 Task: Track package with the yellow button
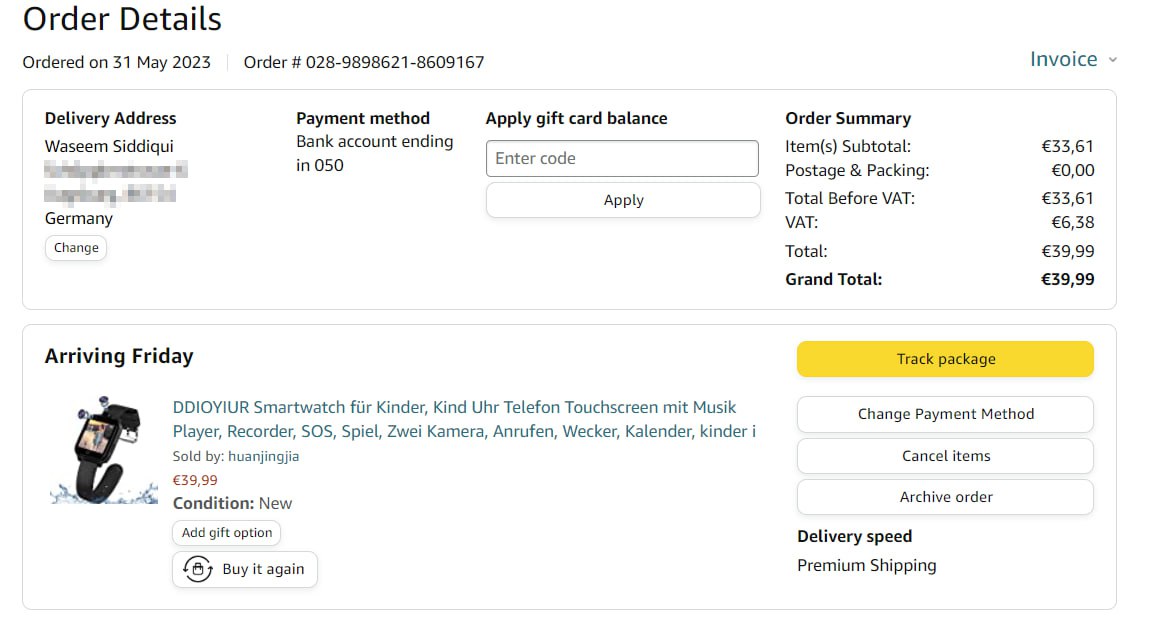point(945,359)
